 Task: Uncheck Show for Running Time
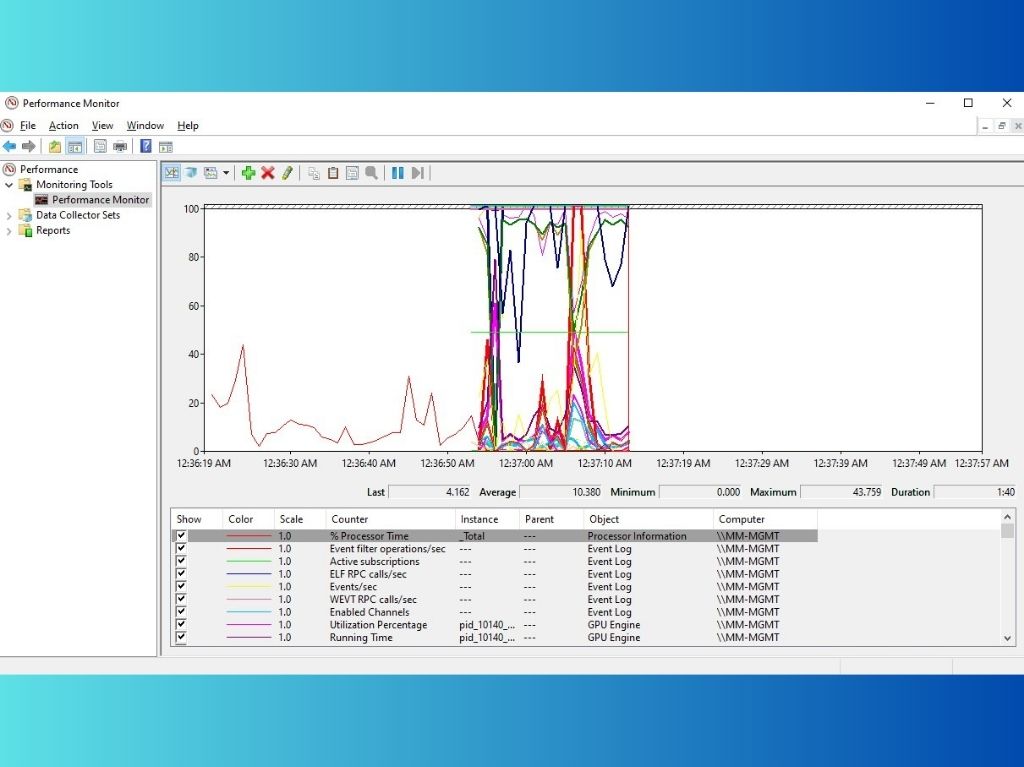coord(181,637)
